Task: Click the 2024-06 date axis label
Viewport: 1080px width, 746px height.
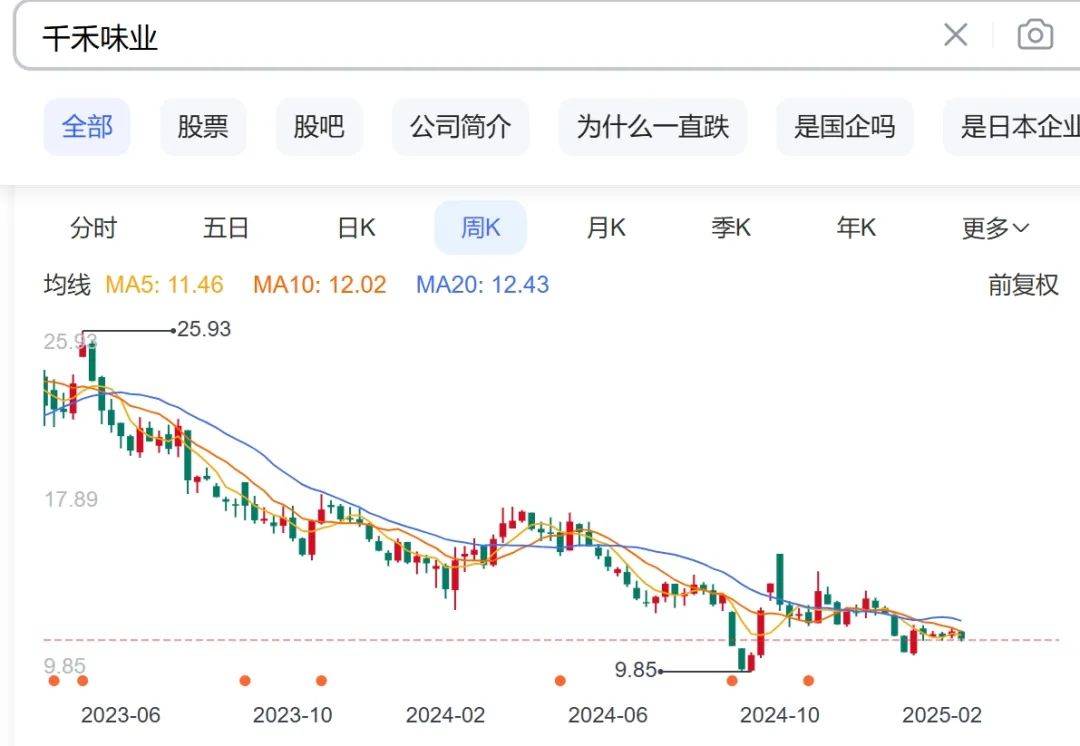Action: coord(608,715)
